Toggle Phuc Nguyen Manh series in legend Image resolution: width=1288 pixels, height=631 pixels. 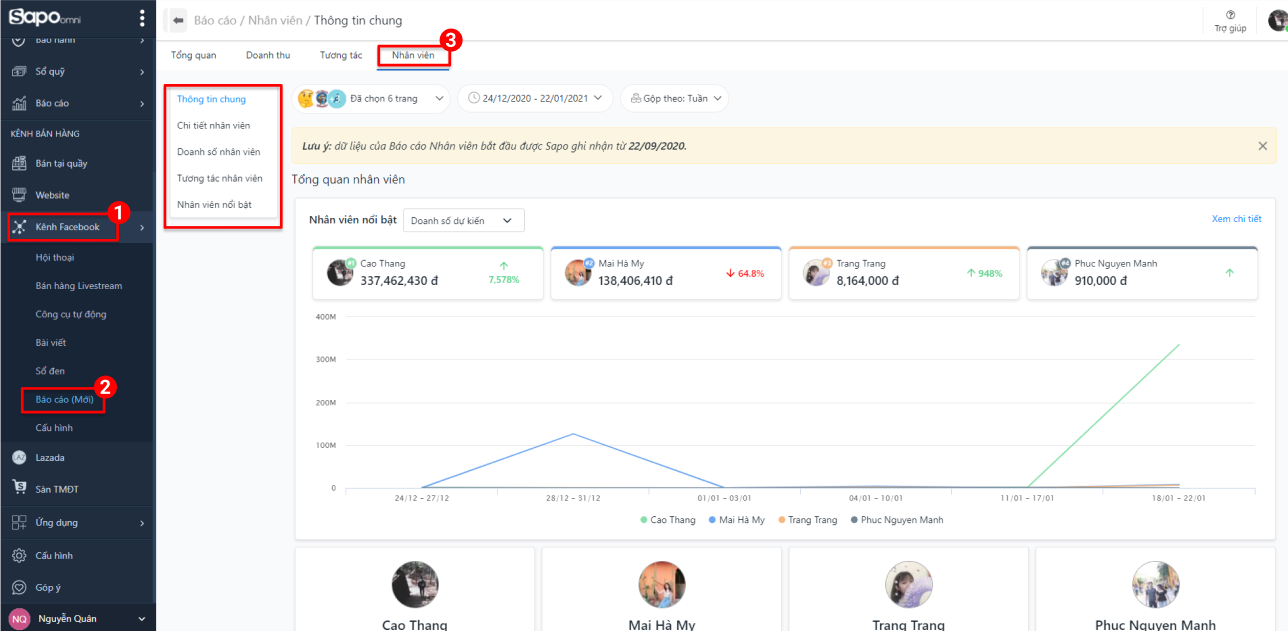[x=896, y=520]
